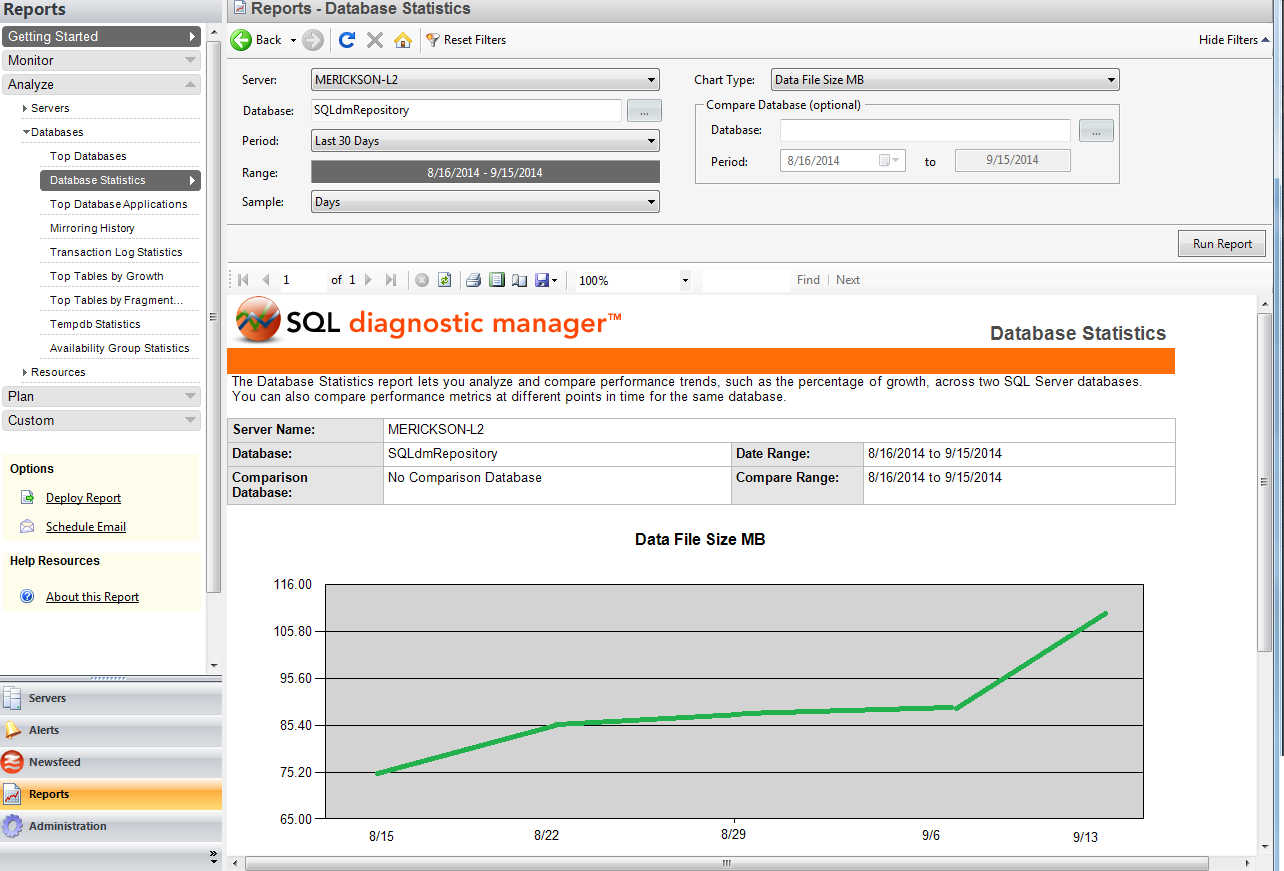Open the export format dropdown arrow
Viewport: 1284px width, 871px height.
[554, 281]
